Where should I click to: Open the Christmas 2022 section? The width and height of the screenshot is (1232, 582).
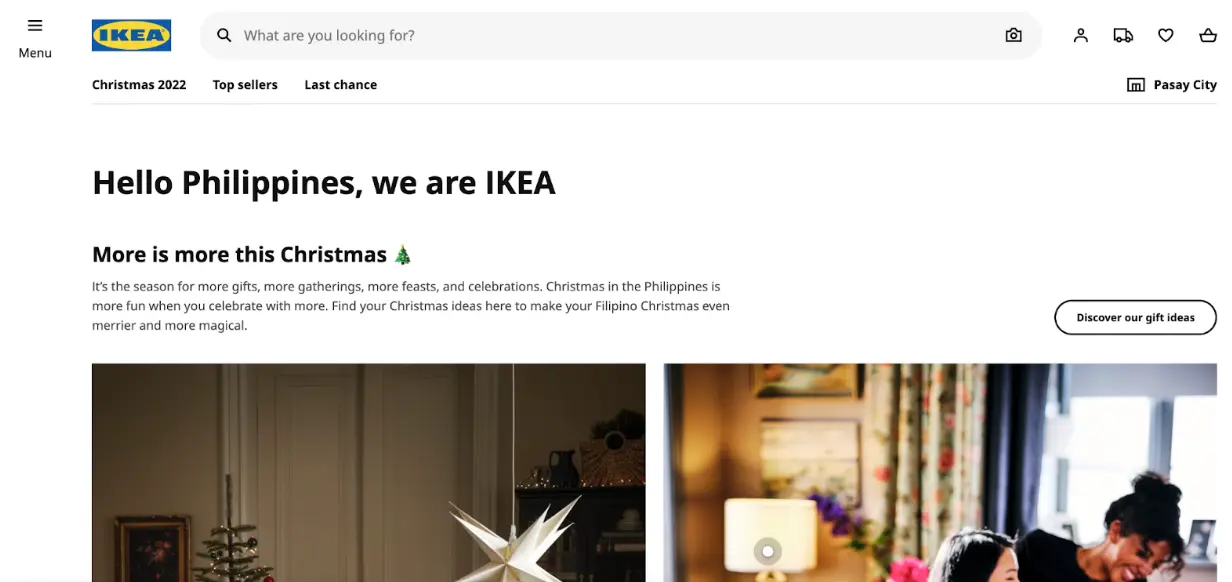click(x=139, y=84)
